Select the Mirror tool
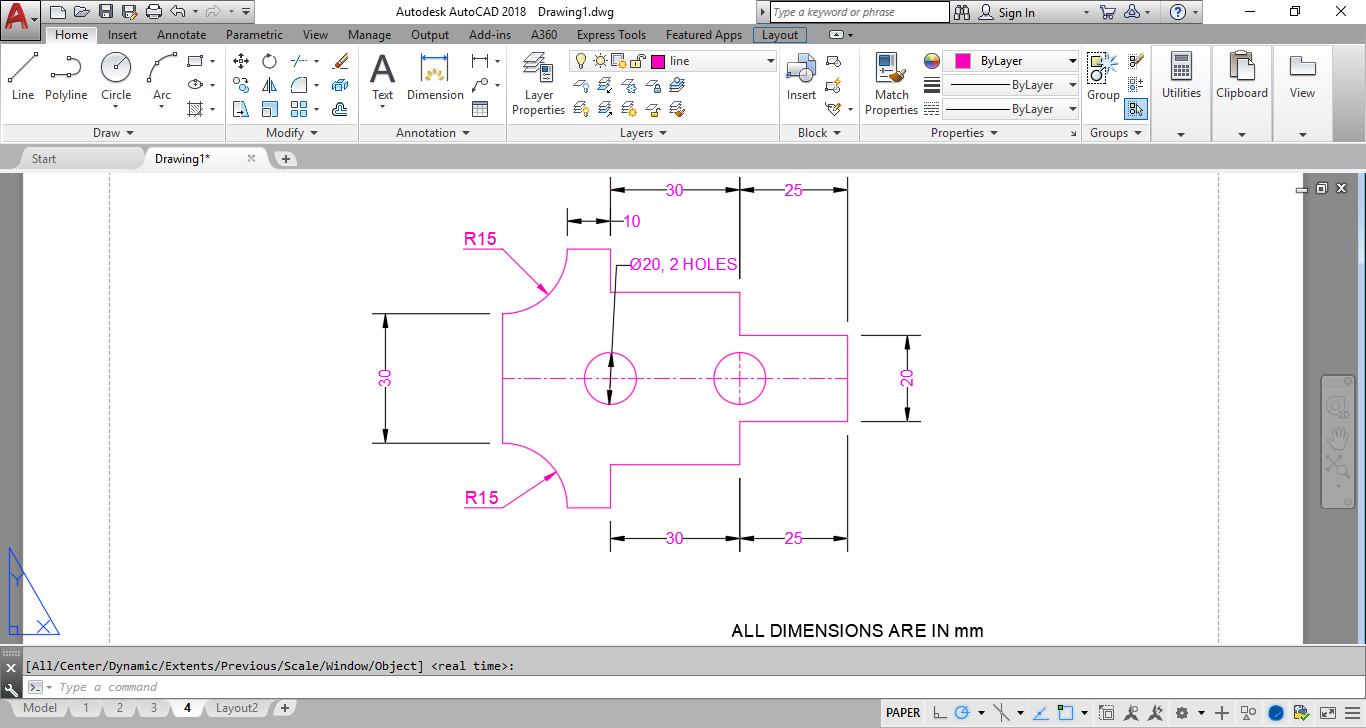The image size is (1366, 728). [x=269, y=85]
